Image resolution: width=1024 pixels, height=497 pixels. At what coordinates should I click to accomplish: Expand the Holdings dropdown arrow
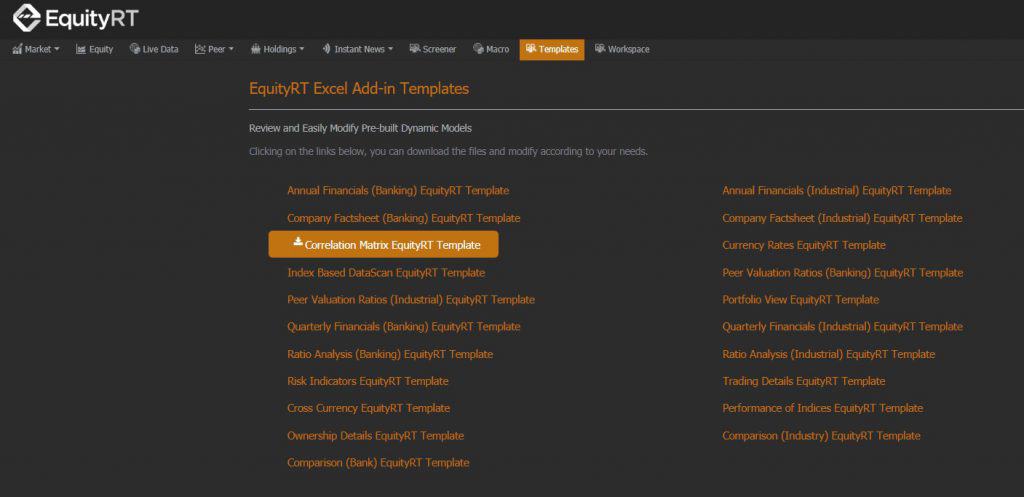pos(302,50)
